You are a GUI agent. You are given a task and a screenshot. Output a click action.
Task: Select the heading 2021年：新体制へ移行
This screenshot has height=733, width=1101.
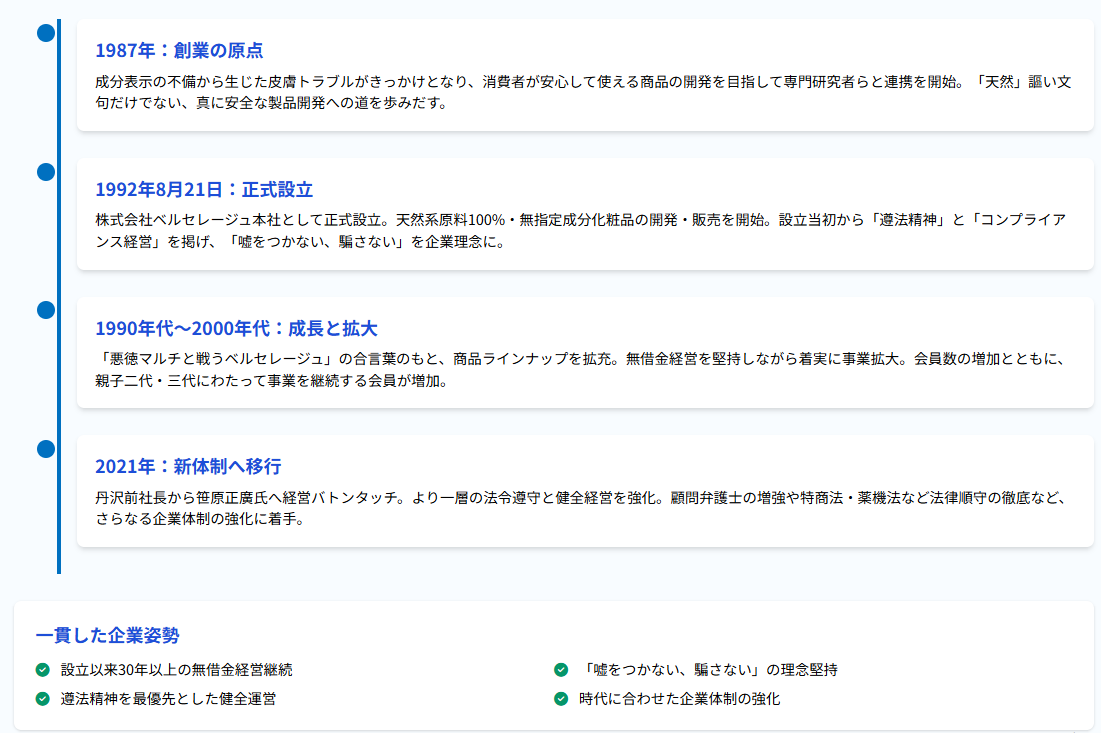pyautogui.click(x=188, y=467)
